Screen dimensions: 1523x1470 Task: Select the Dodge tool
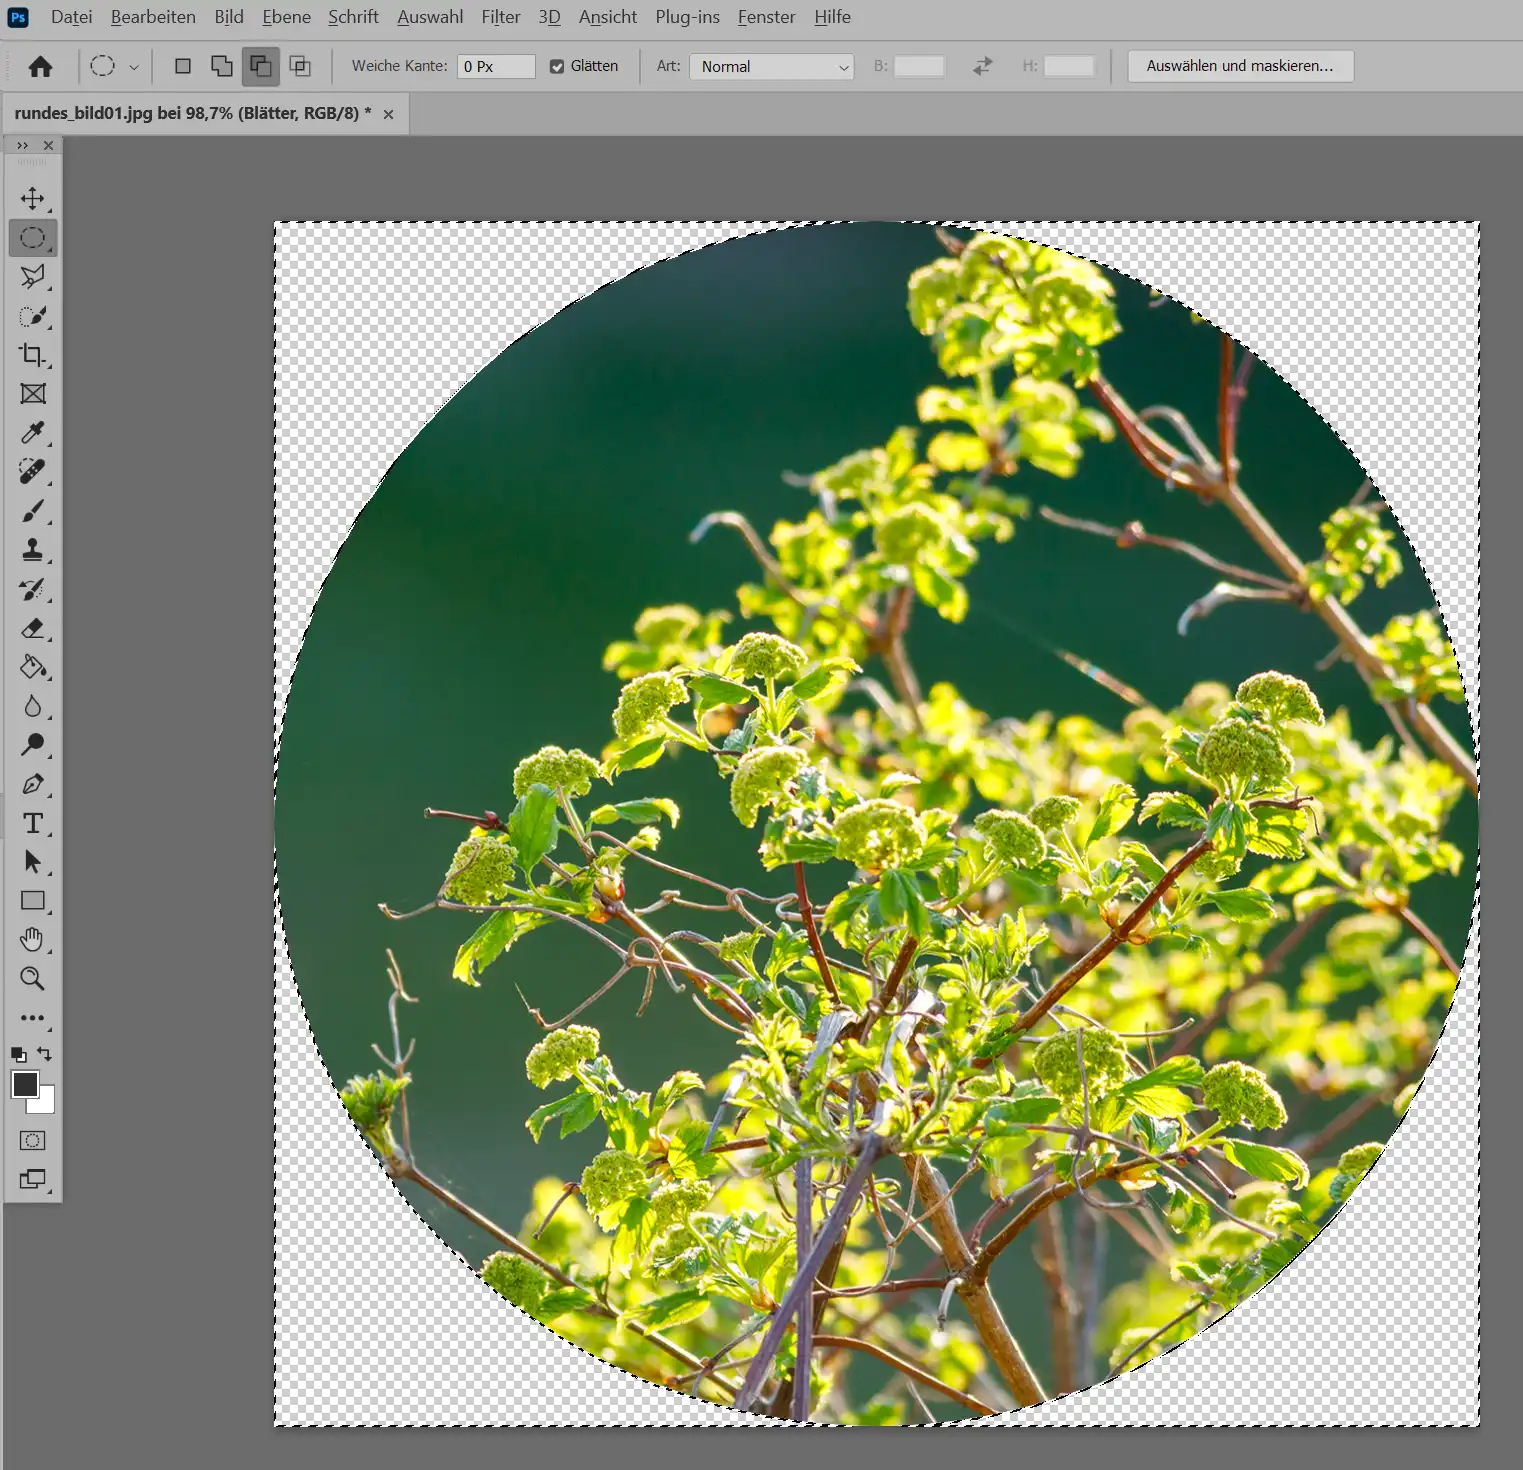pos(33,745)
